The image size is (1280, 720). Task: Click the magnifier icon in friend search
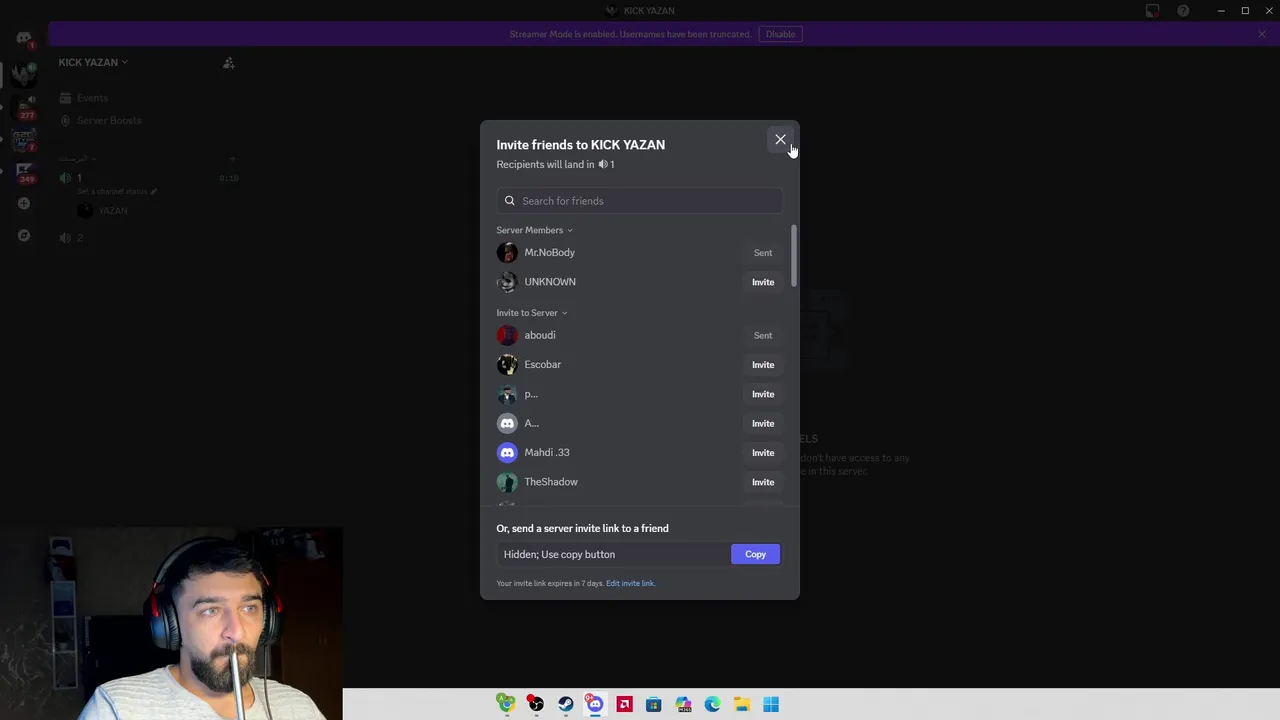(x=510, y=201)
